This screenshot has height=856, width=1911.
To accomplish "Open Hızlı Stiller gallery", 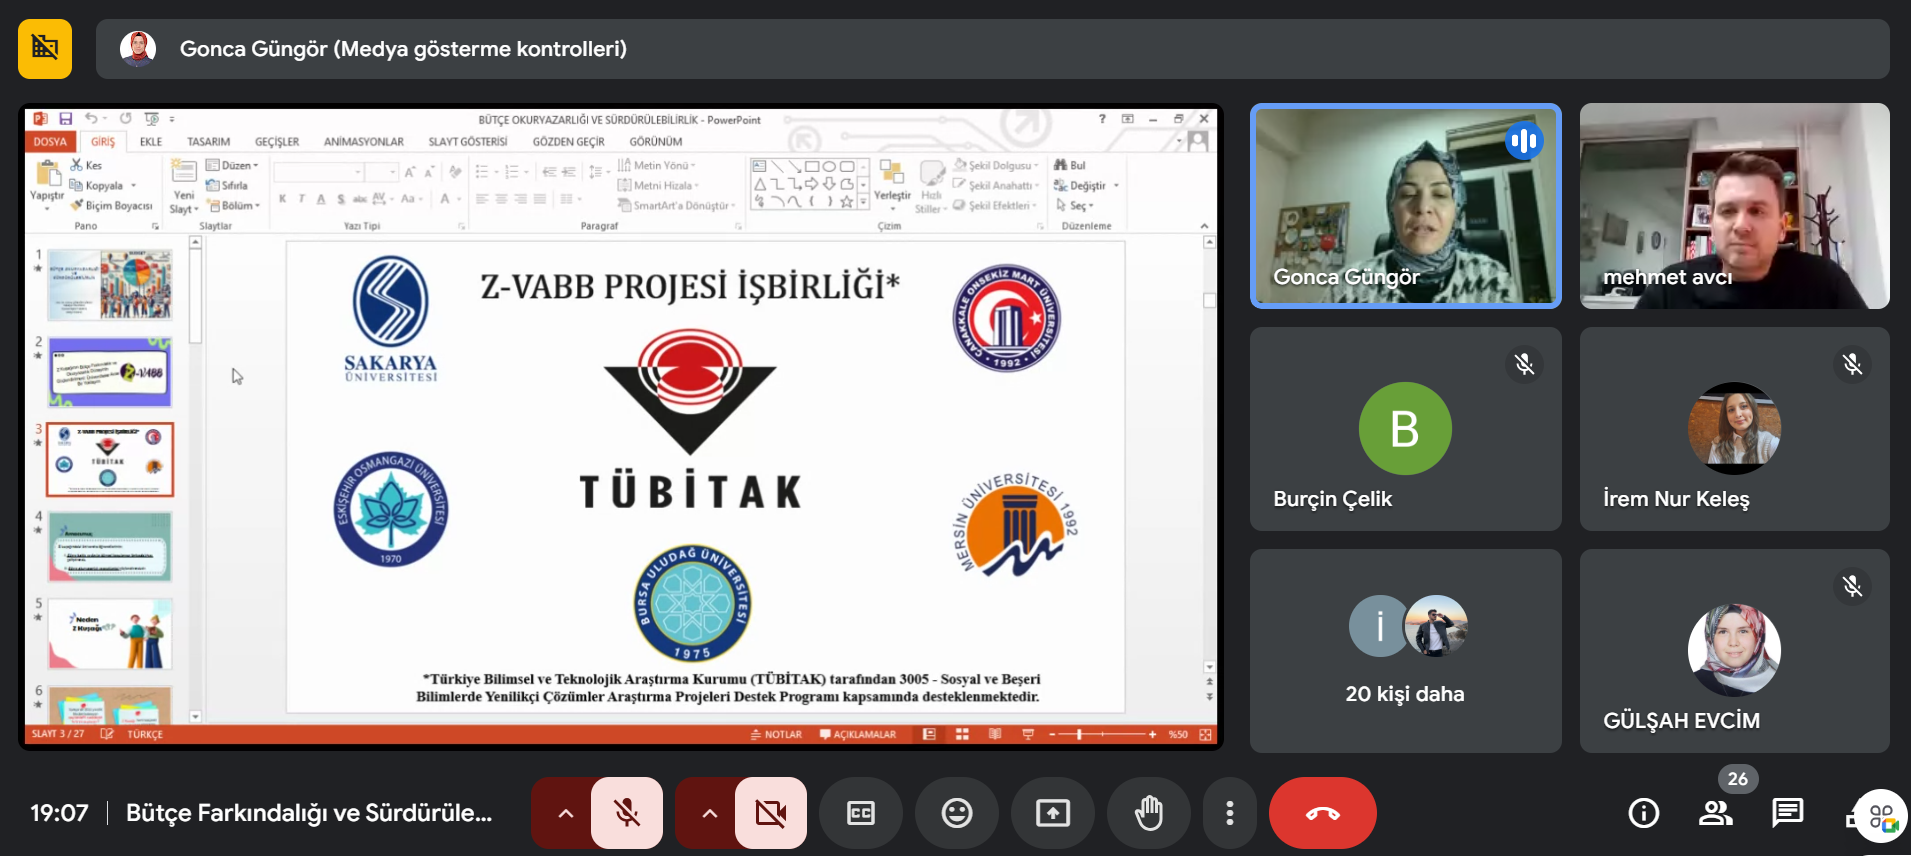I will tap(930, 187).
